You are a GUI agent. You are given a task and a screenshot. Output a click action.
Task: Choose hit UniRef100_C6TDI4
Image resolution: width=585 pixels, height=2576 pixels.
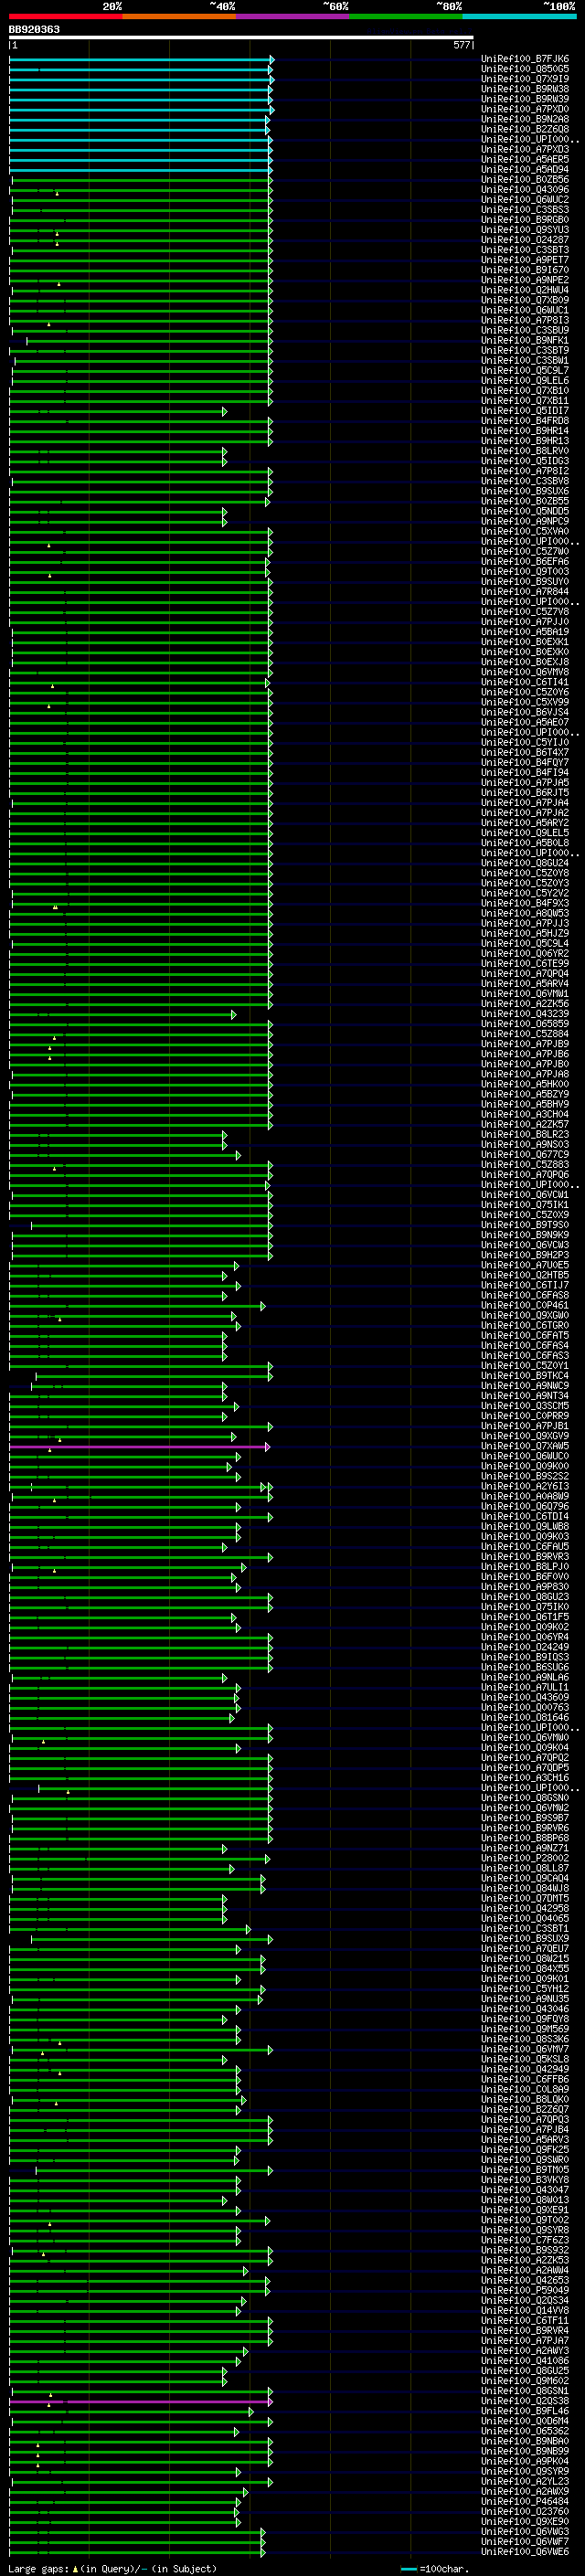pyautogui.click(x=525, y=1516)
